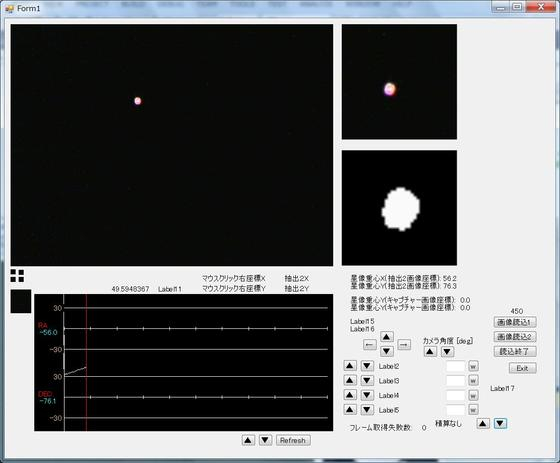Image resolution: width=560 pixels, height=463 pixels.
Task: Click up arrow left of Refresh
Action: (248, 440)
